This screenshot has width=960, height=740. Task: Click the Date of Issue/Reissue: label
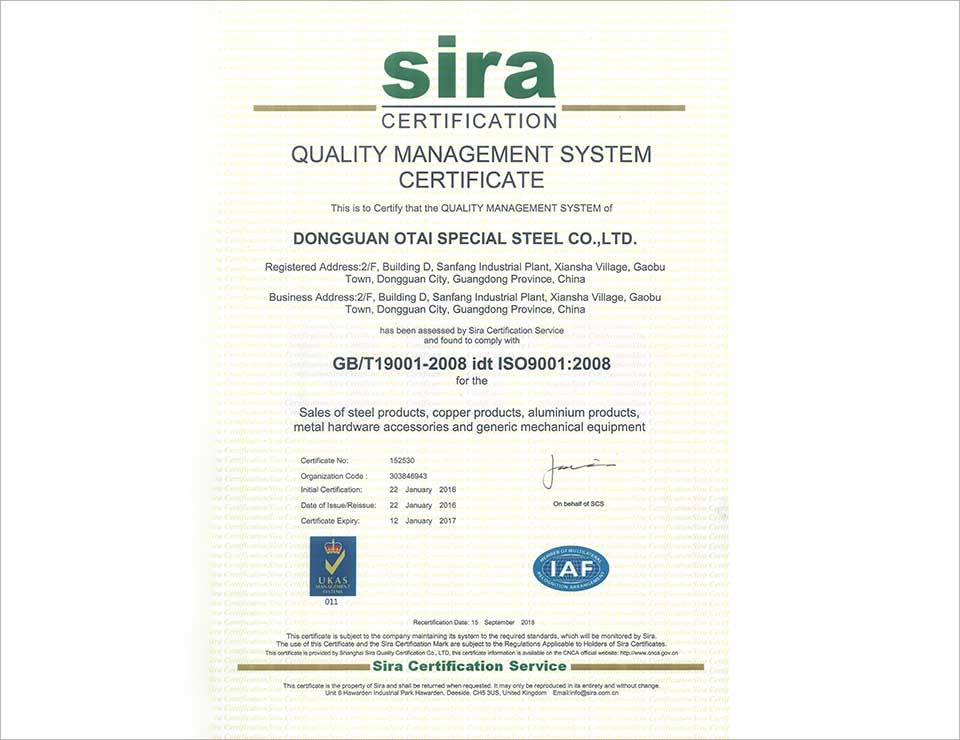pyautogui.click(x=340, y=506)
